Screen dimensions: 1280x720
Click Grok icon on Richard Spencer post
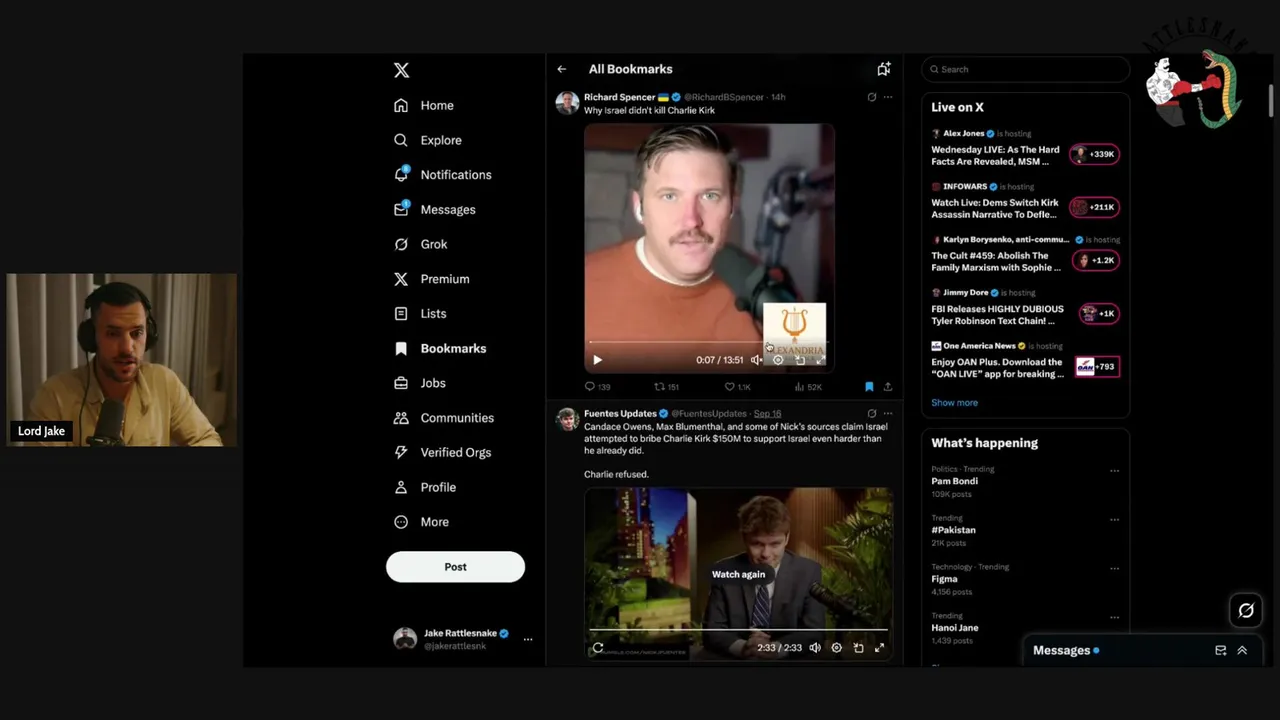click(872, 97)
